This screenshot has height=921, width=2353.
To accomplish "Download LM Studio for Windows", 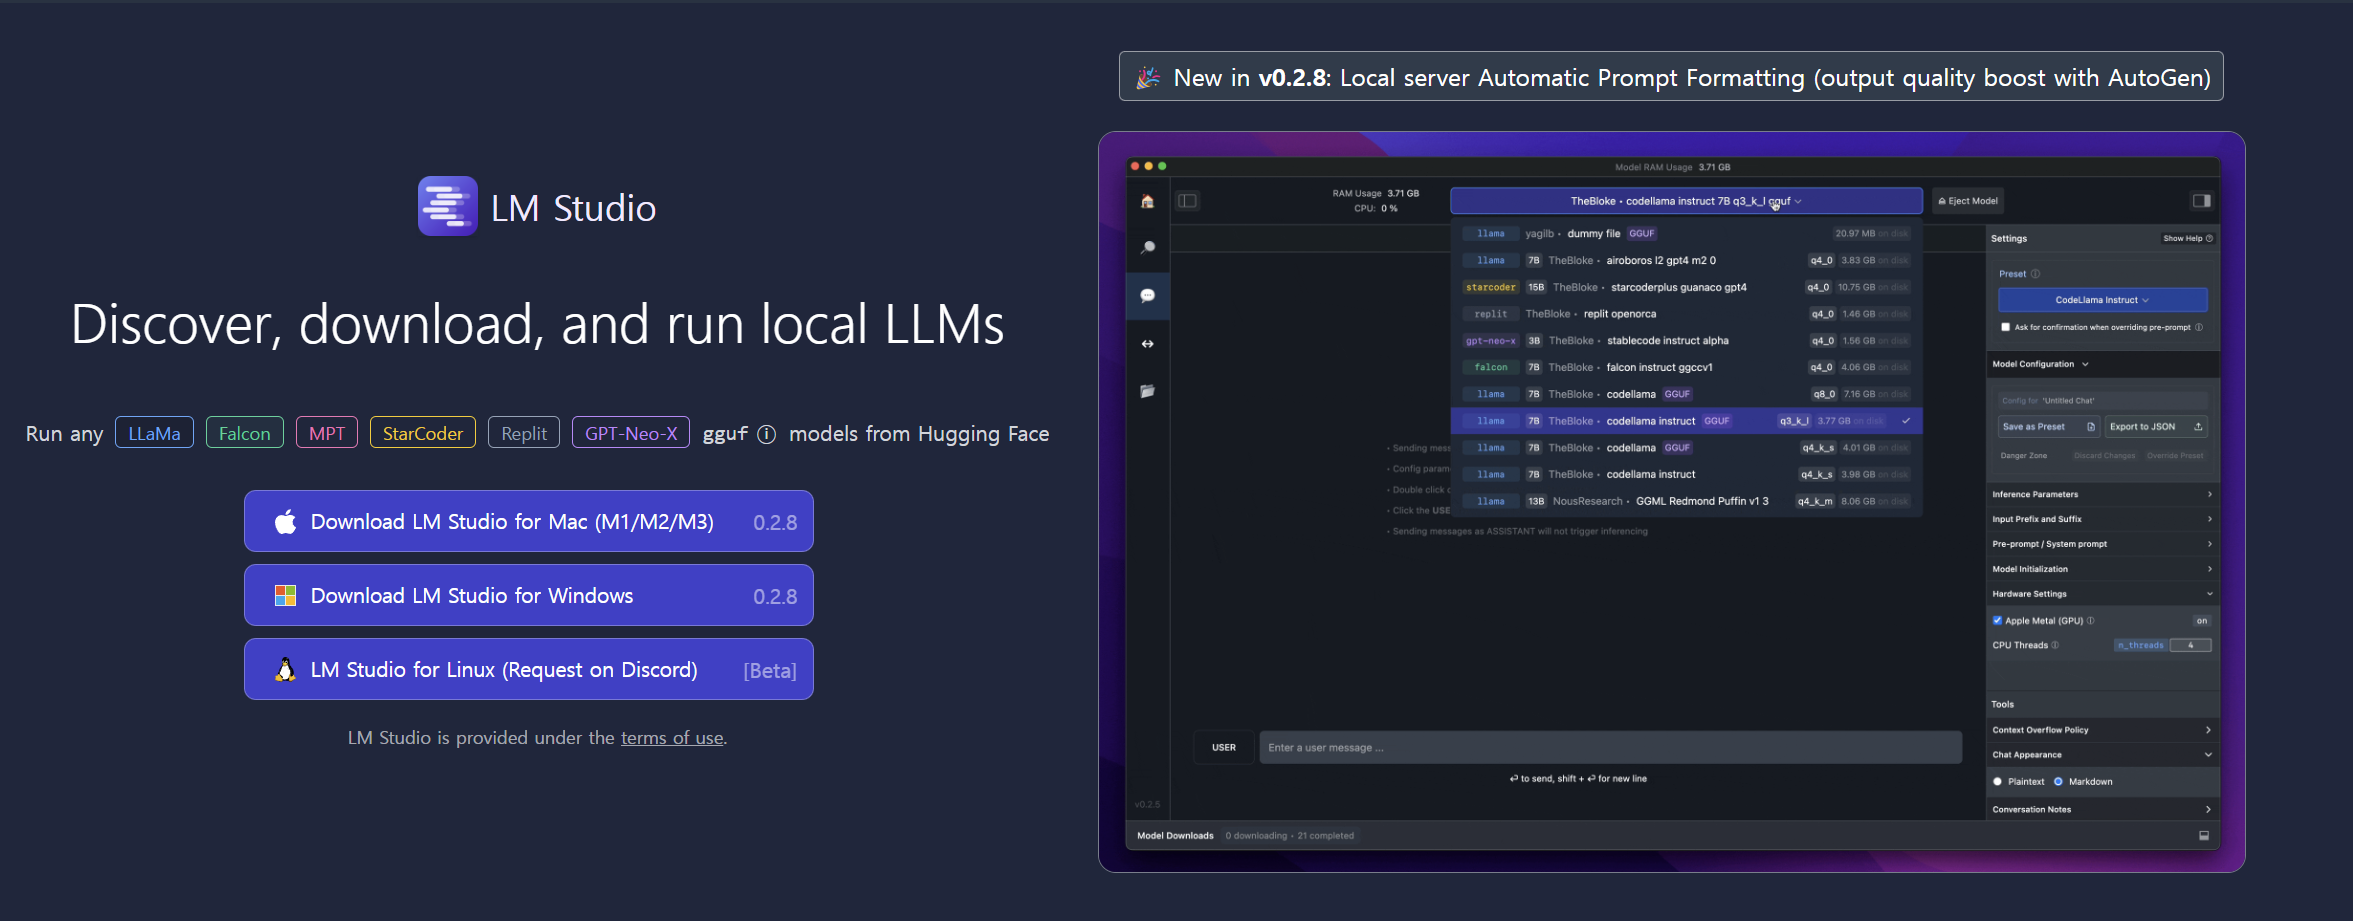I will [x=529, y=595].
